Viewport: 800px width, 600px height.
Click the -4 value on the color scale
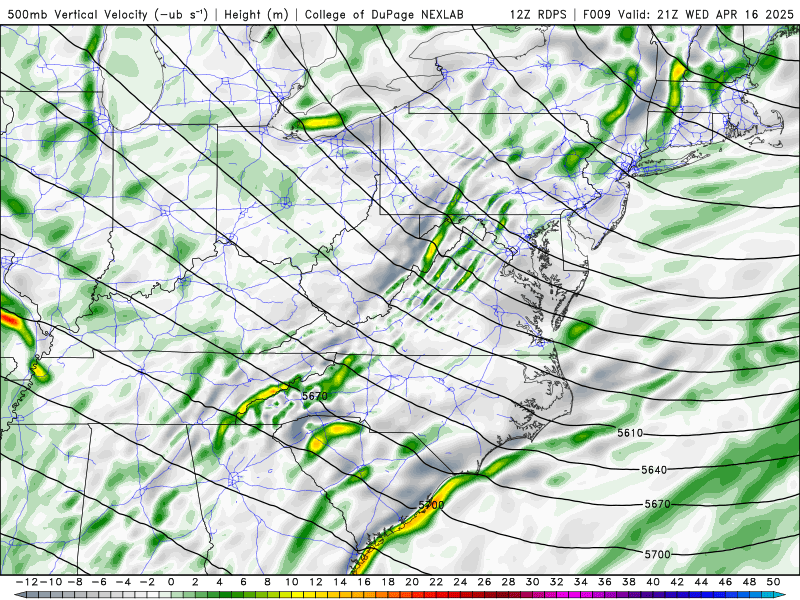tap(122, 582)
